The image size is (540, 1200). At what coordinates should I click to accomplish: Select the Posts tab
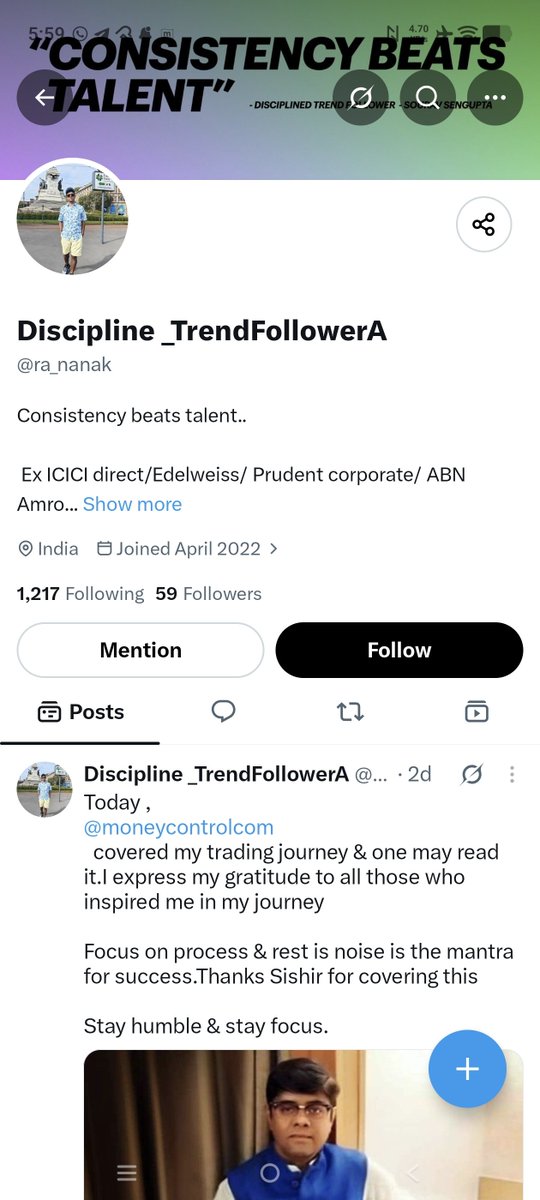[80, 712]
